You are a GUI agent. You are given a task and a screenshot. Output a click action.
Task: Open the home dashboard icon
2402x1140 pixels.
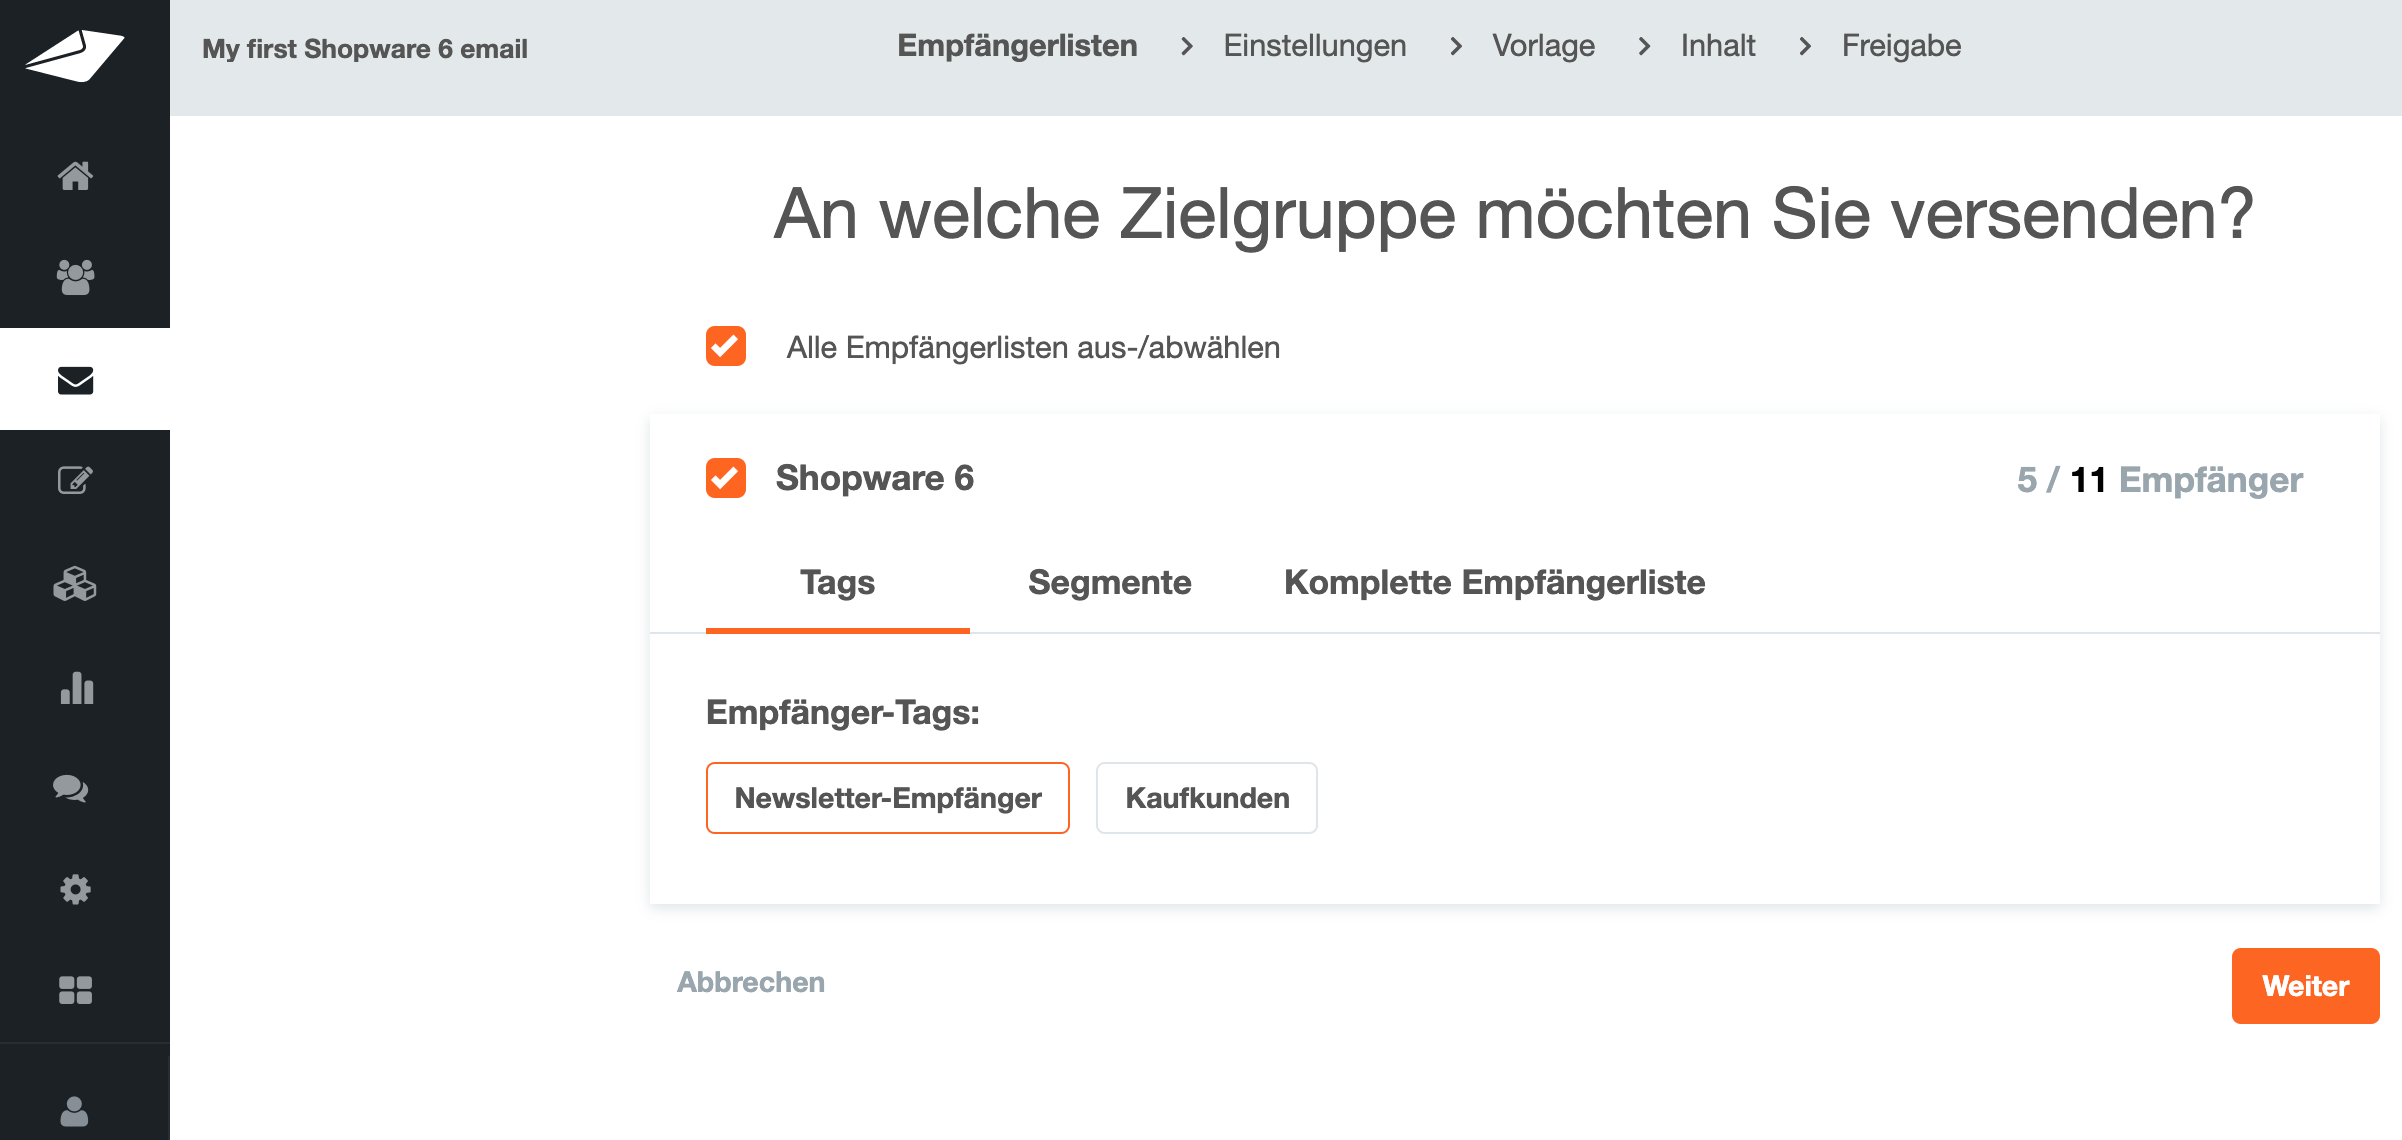[x=75, y=176]
